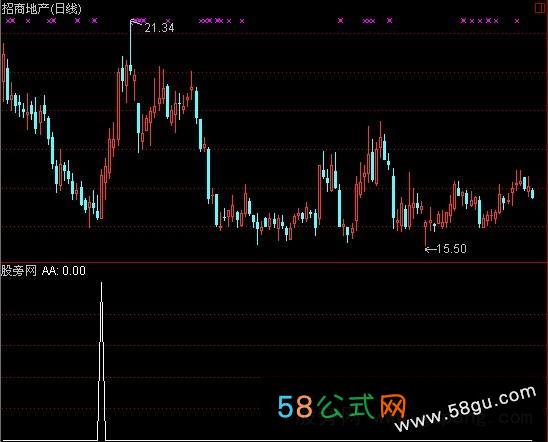The image size is (548, 442).
Task: Click the rightmost purple x signal marker
Action: tap(517, 21)
